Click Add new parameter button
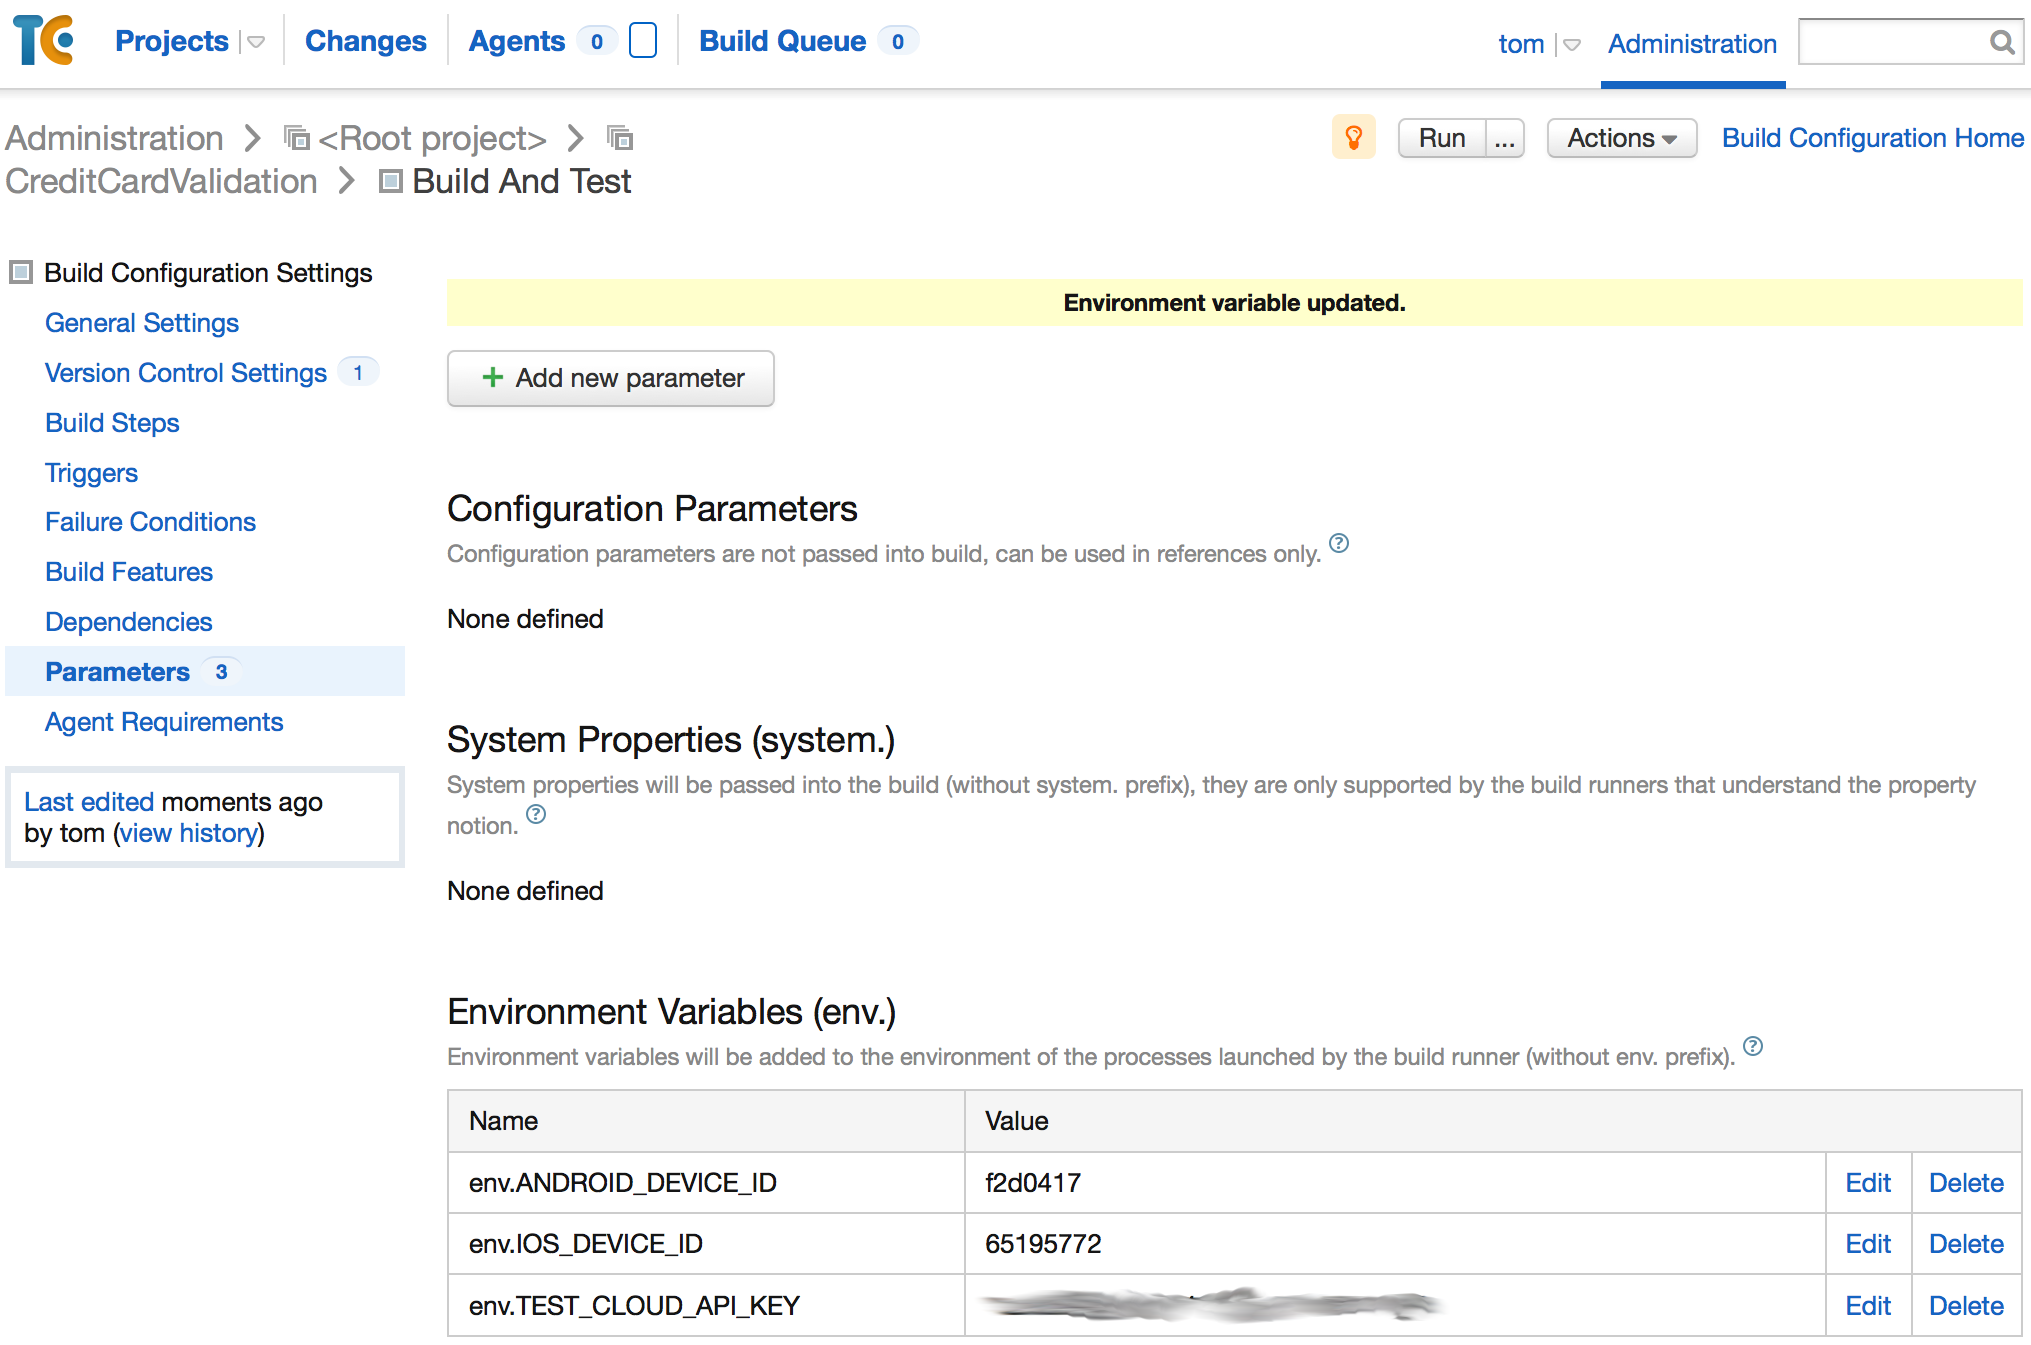The image size is (2031, 1345). [x=612, y=377]
